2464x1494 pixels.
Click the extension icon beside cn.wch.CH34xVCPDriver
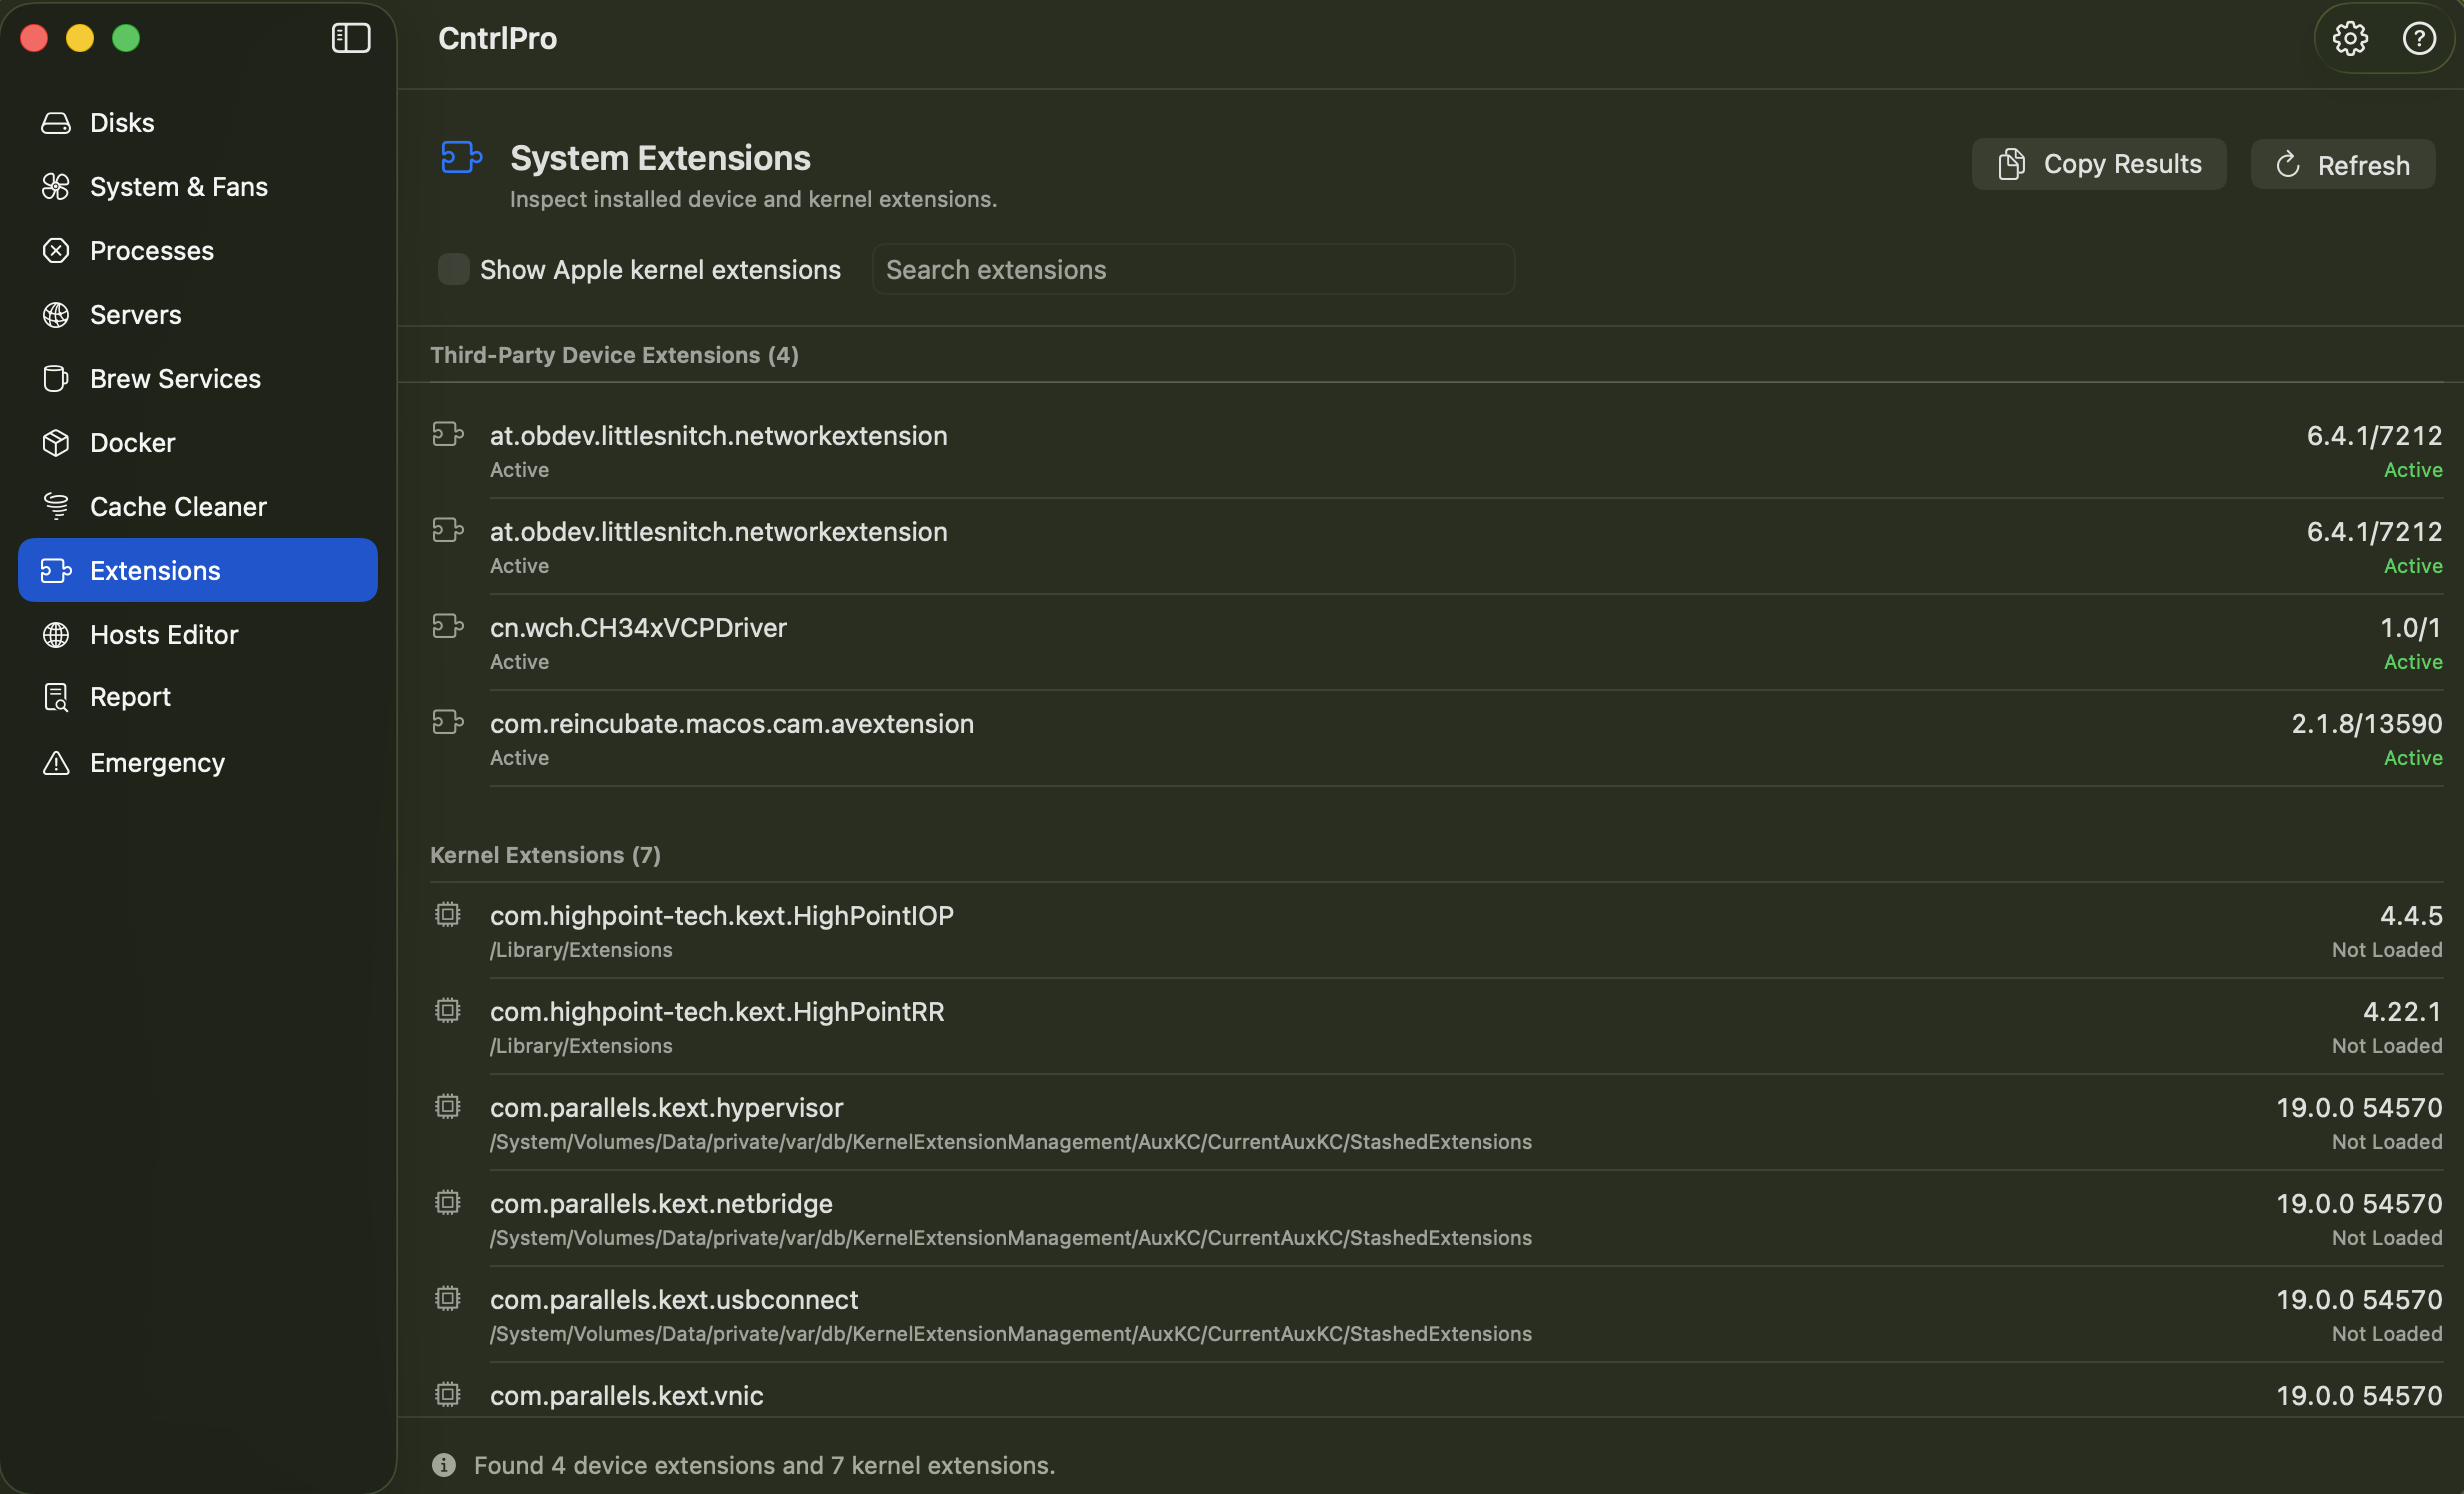448,626
